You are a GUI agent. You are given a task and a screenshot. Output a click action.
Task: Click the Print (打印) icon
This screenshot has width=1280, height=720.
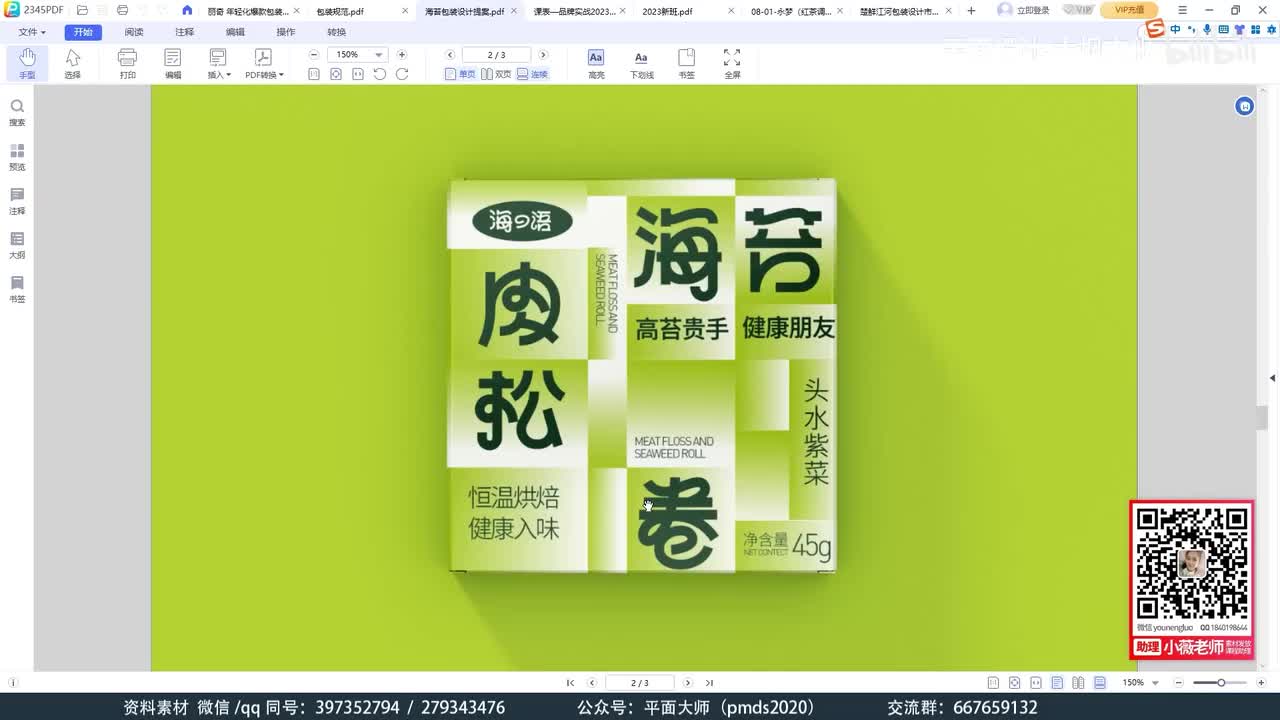coord(127,63)
